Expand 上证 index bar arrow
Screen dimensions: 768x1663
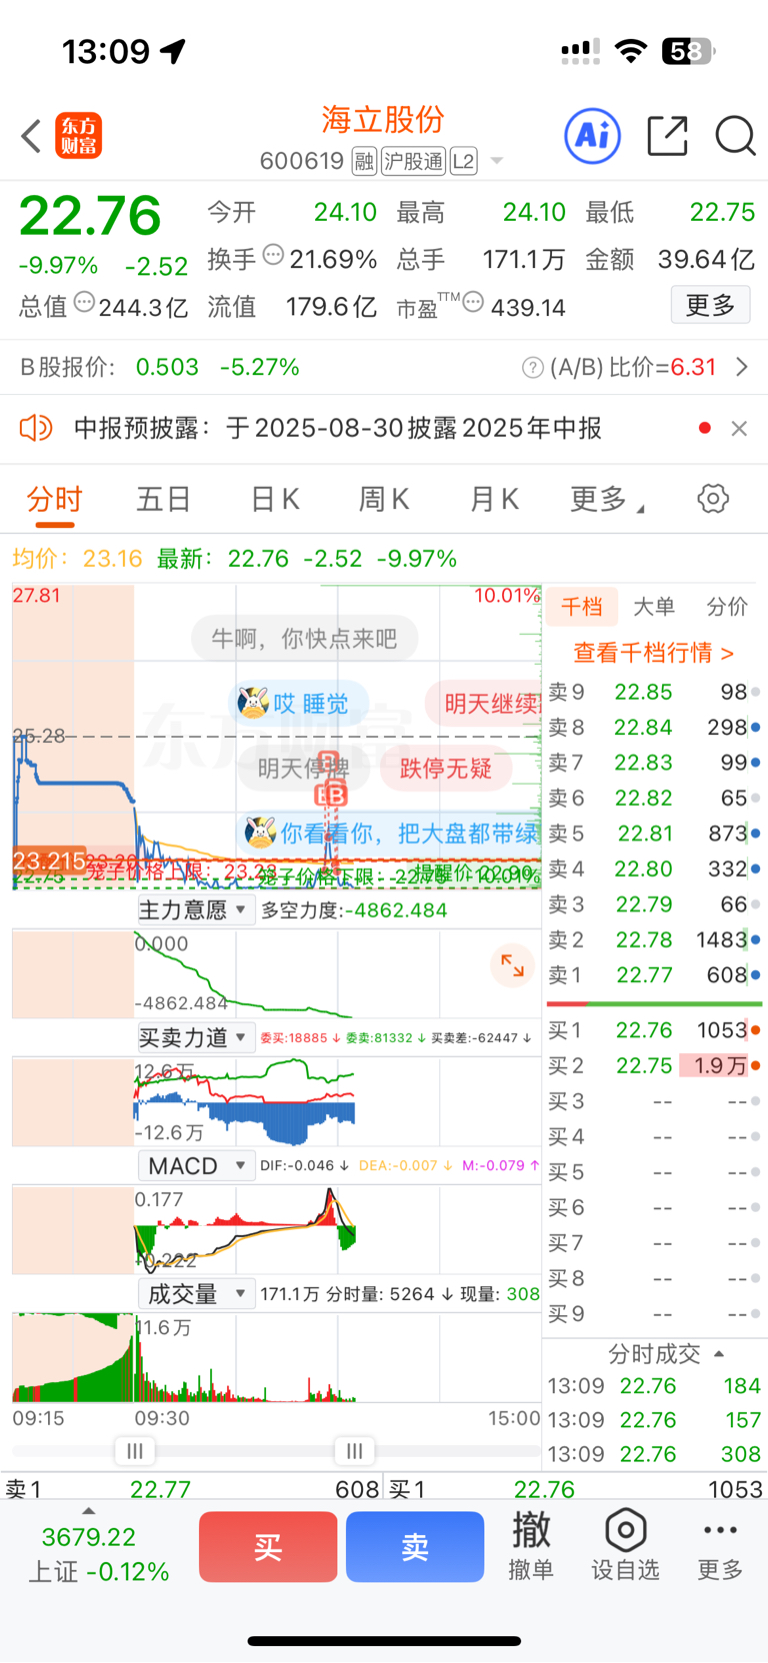coord(88,1511)
